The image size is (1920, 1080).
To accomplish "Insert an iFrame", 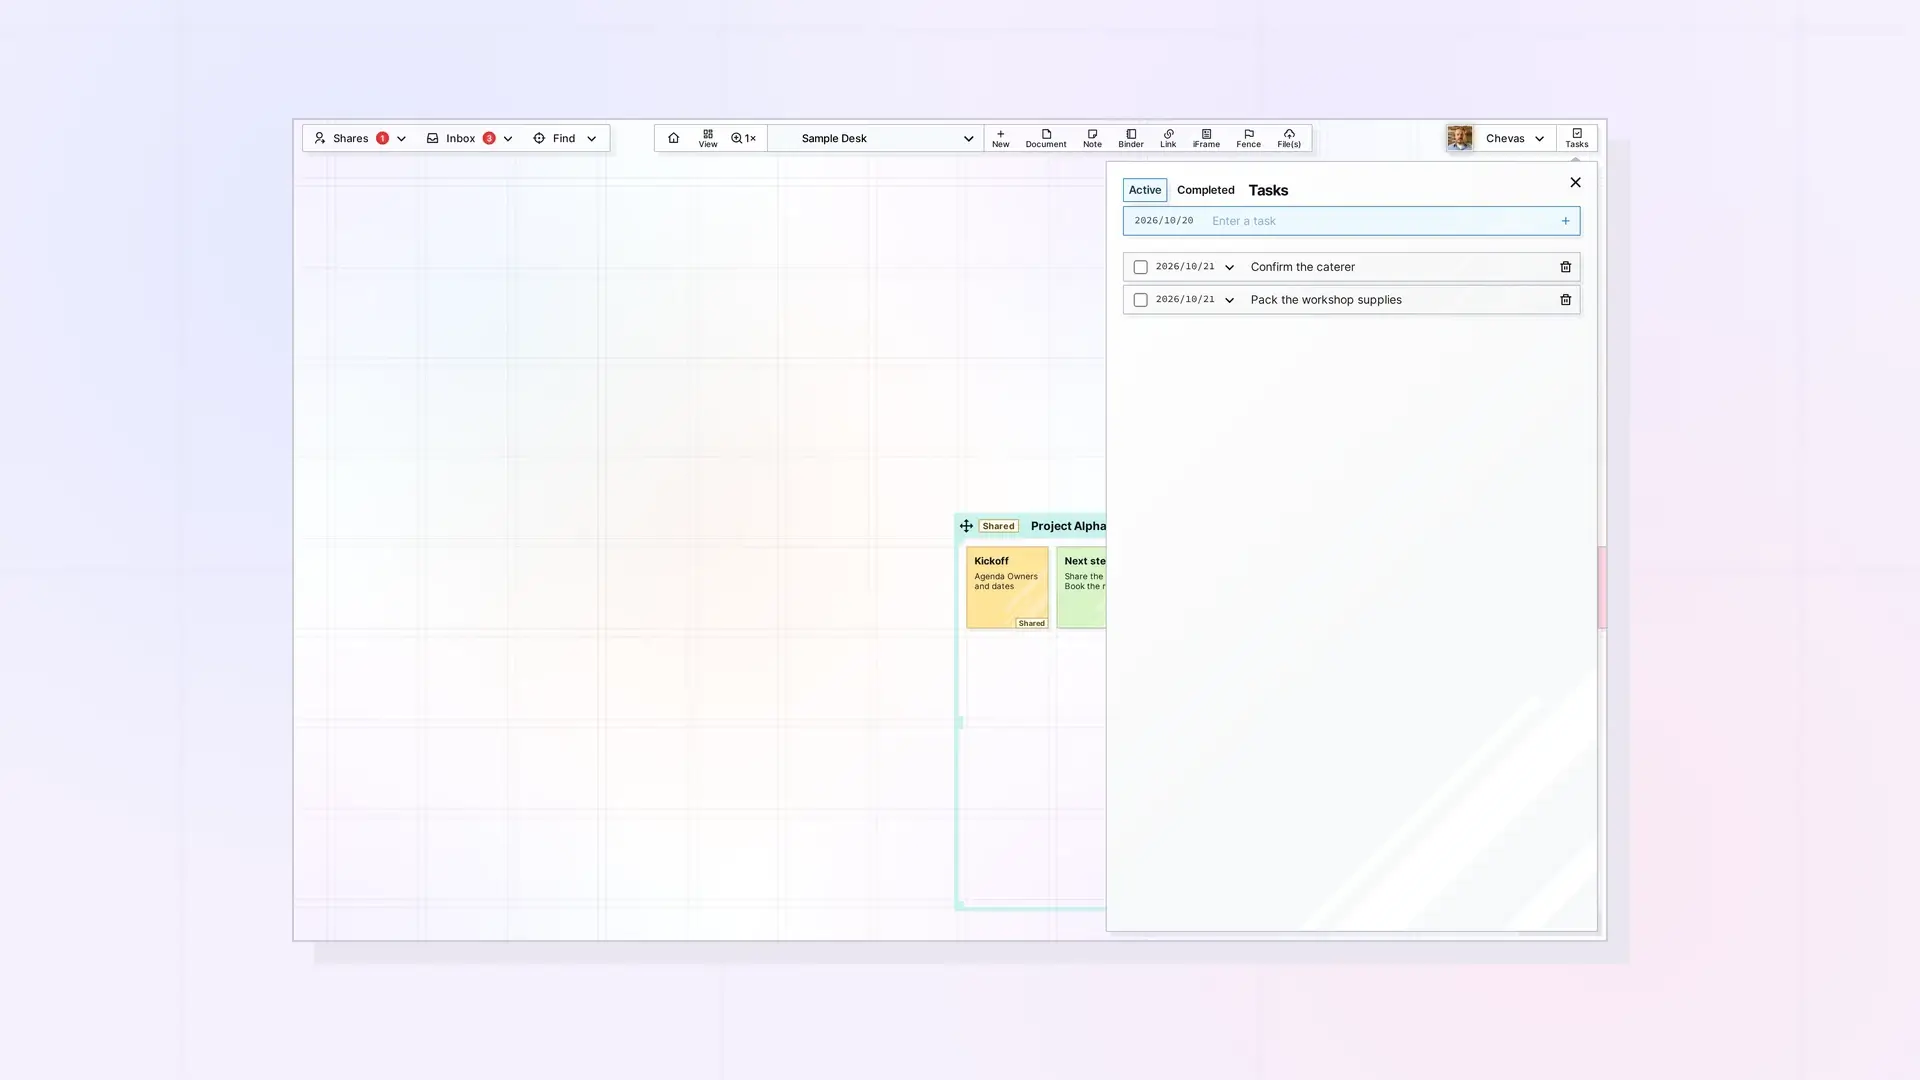I will (x=1206, y=138).
